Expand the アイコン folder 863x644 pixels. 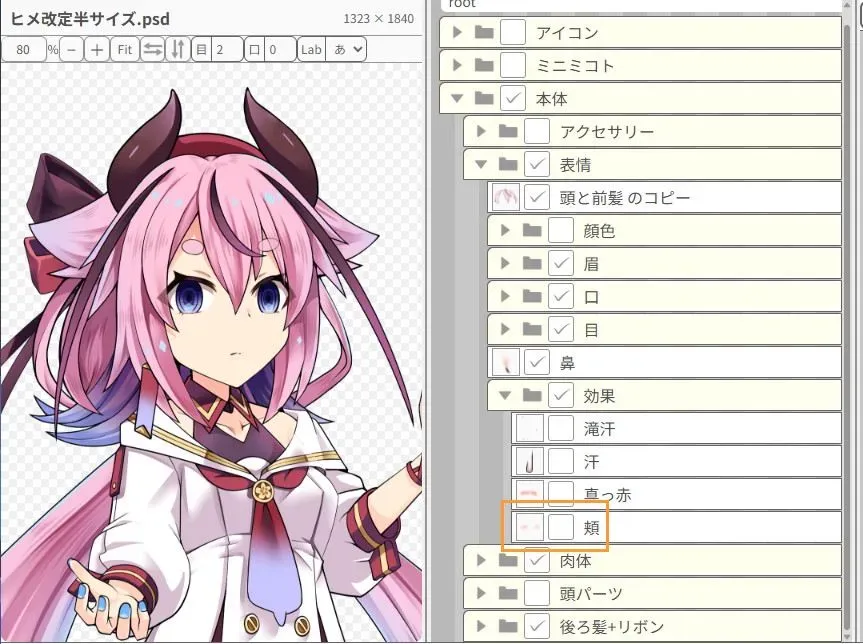[x=457, y=32]
